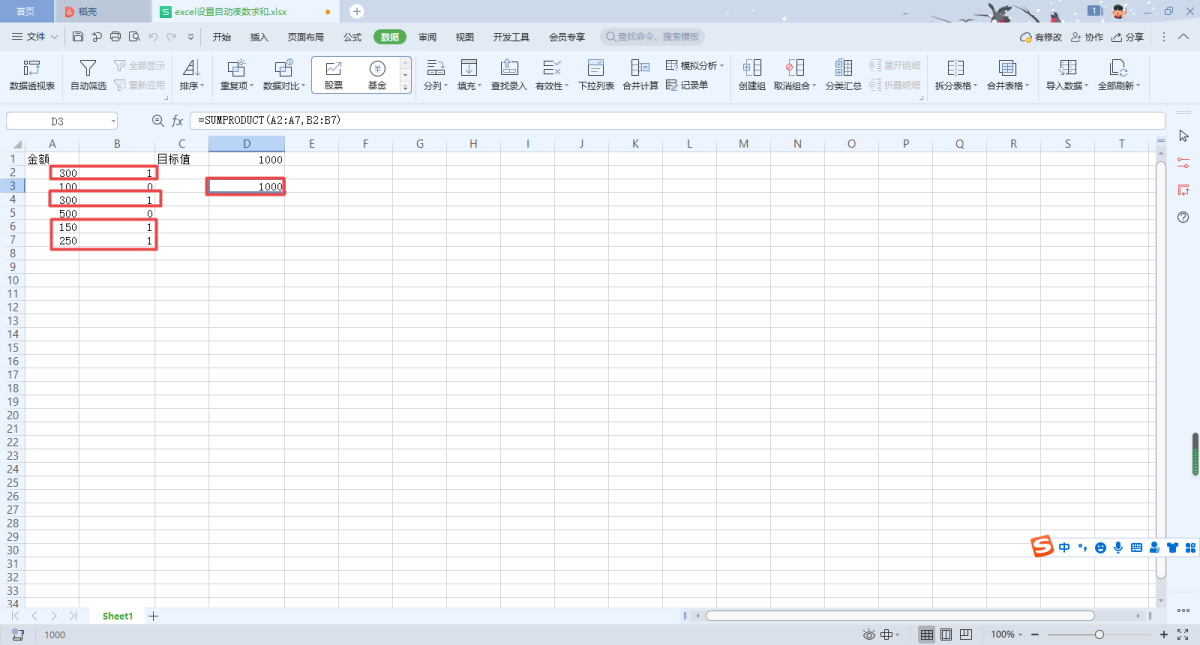Switch to the 公式 formulas ribbon tab

click(352, 37)
